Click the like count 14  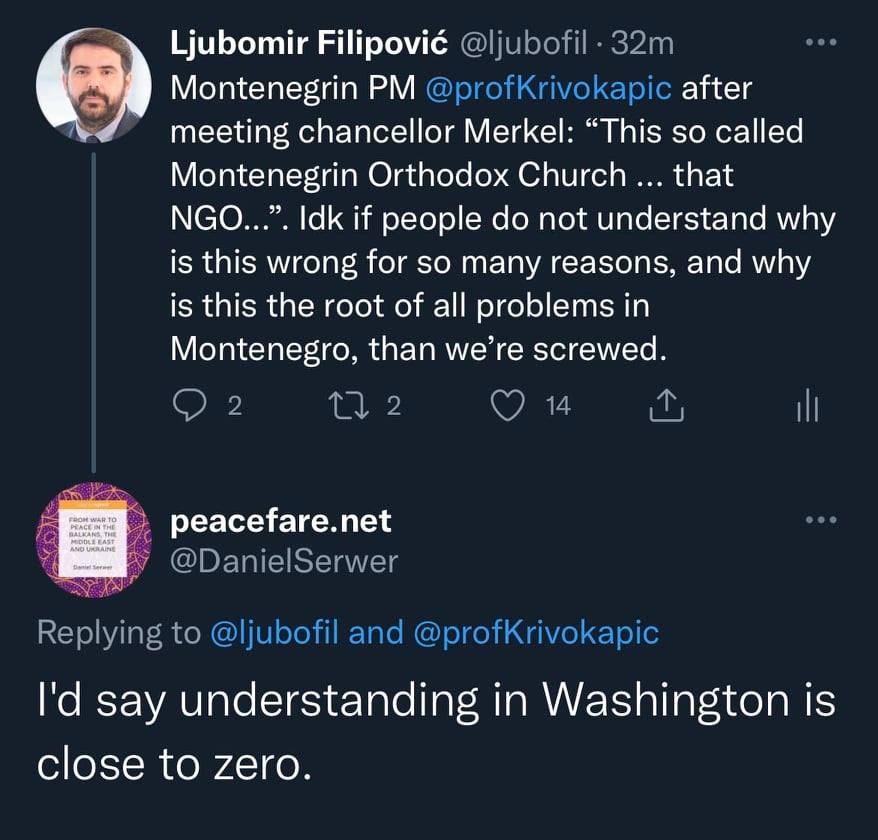click(x=558, y=405)
